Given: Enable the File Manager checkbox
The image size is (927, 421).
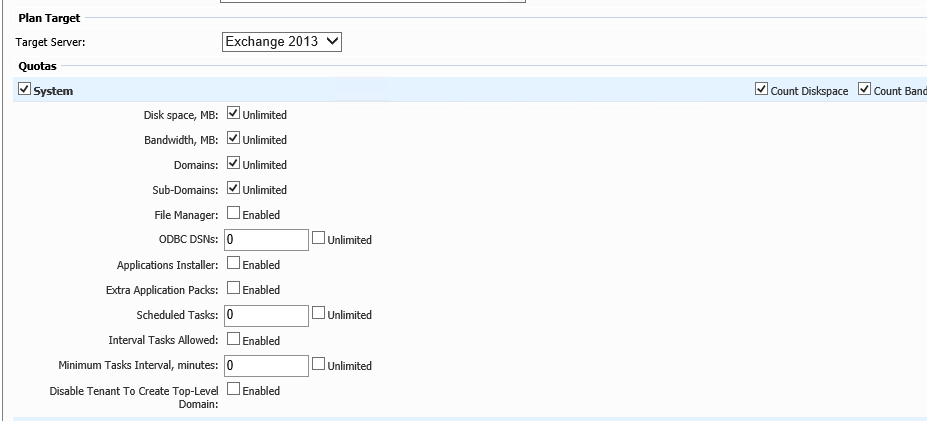Looking at the screenshot, I should click(234, 213).
